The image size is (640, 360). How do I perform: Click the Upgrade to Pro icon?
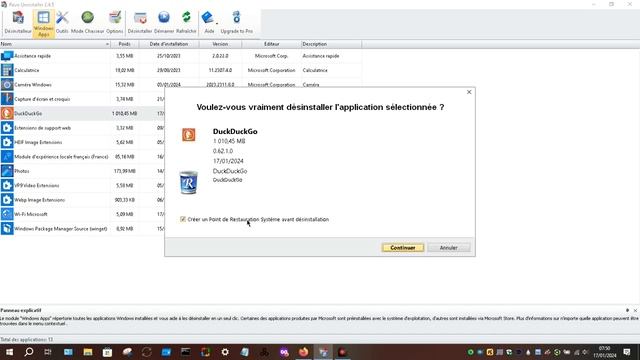click(236, 22)
